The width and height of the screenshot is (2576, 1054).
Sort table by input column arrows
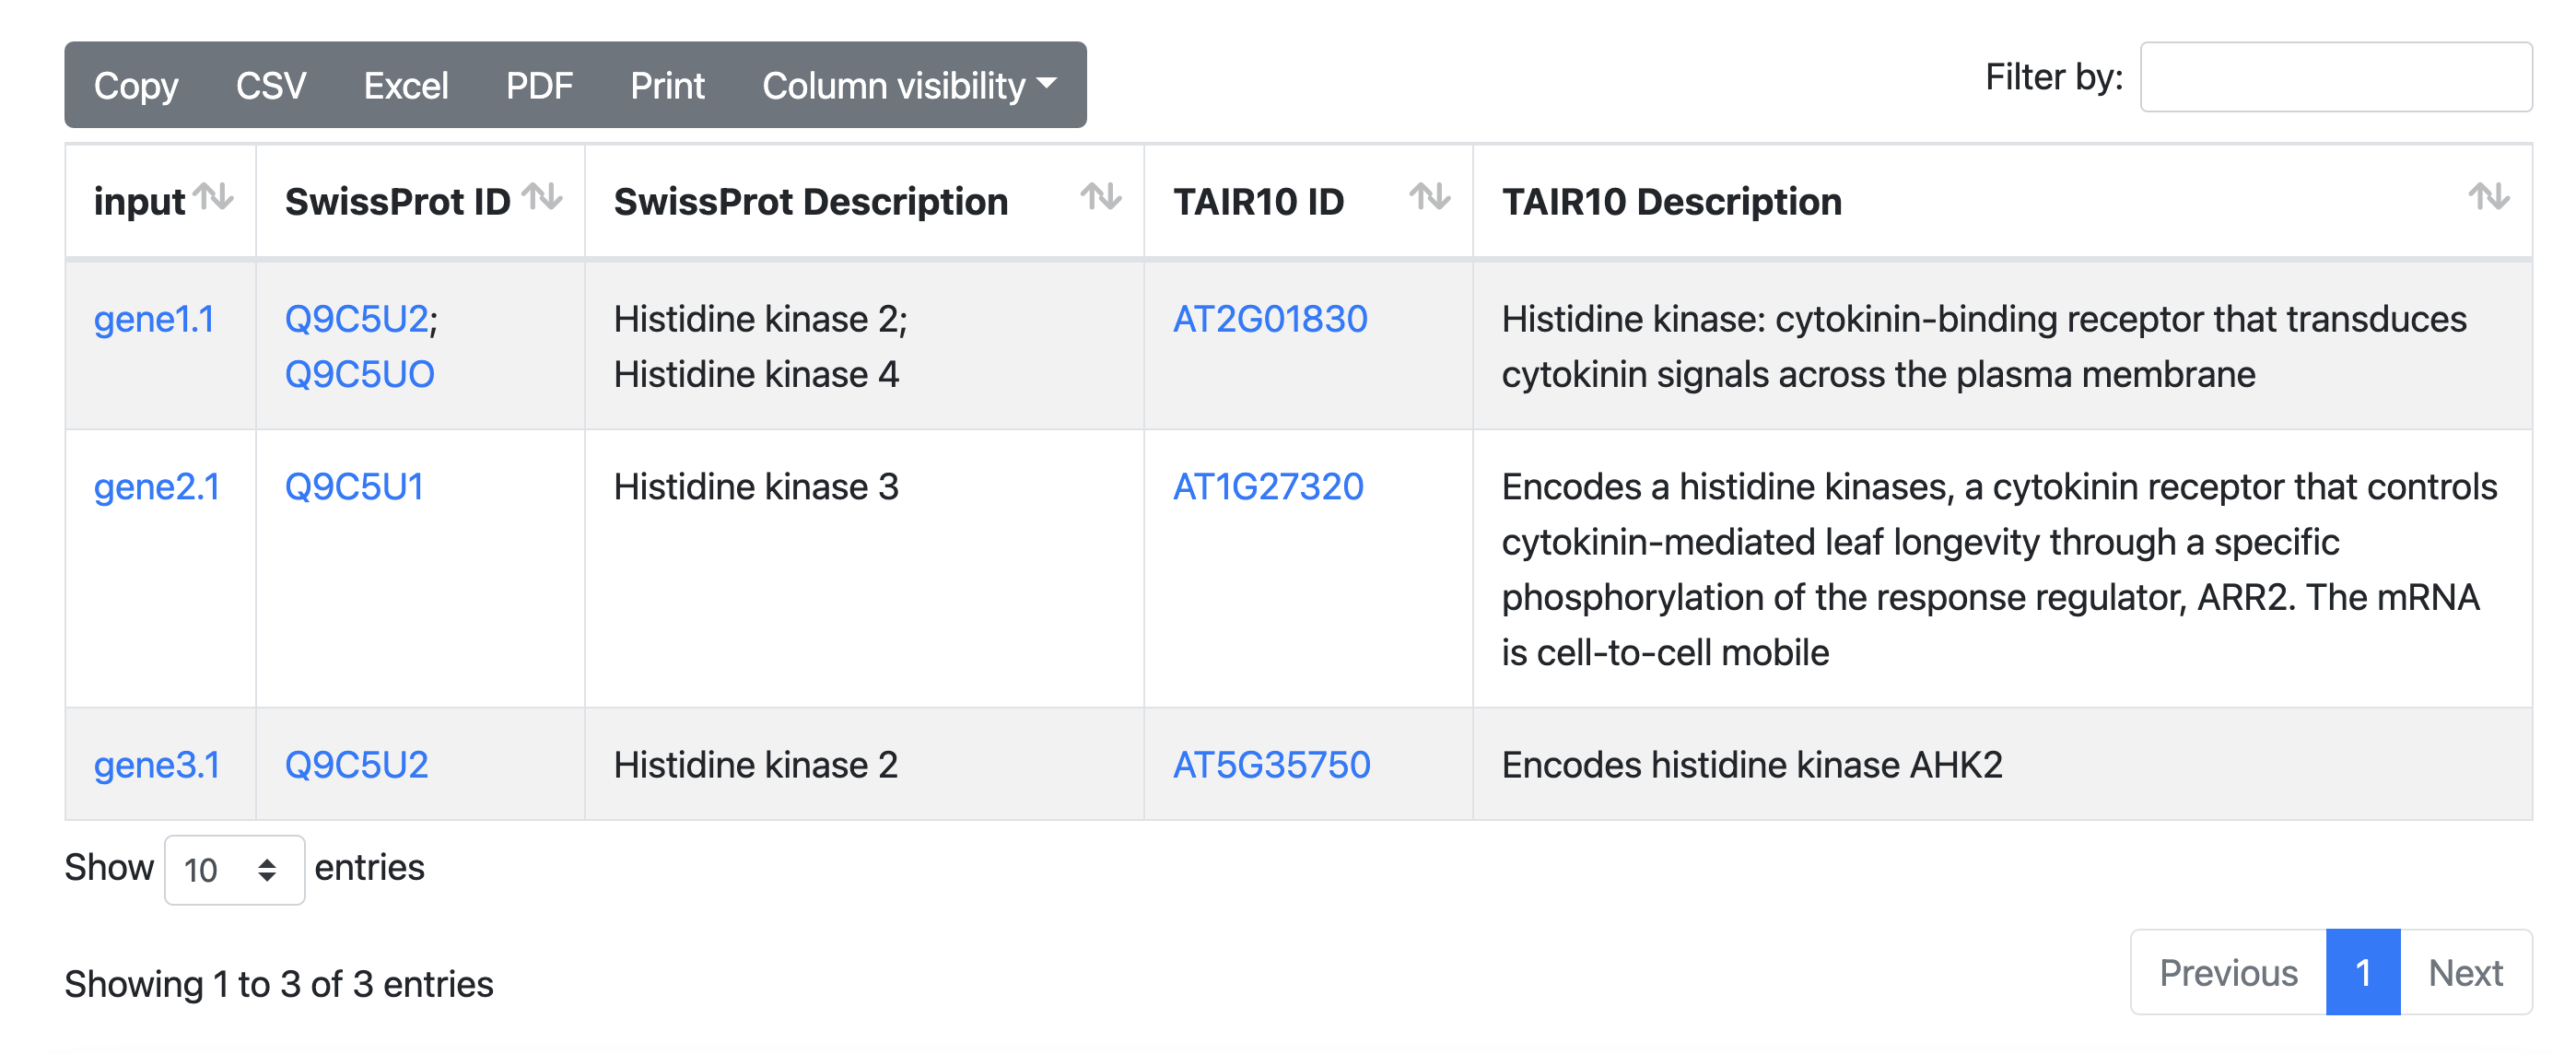pyautogui.click(x=213, y=197)
